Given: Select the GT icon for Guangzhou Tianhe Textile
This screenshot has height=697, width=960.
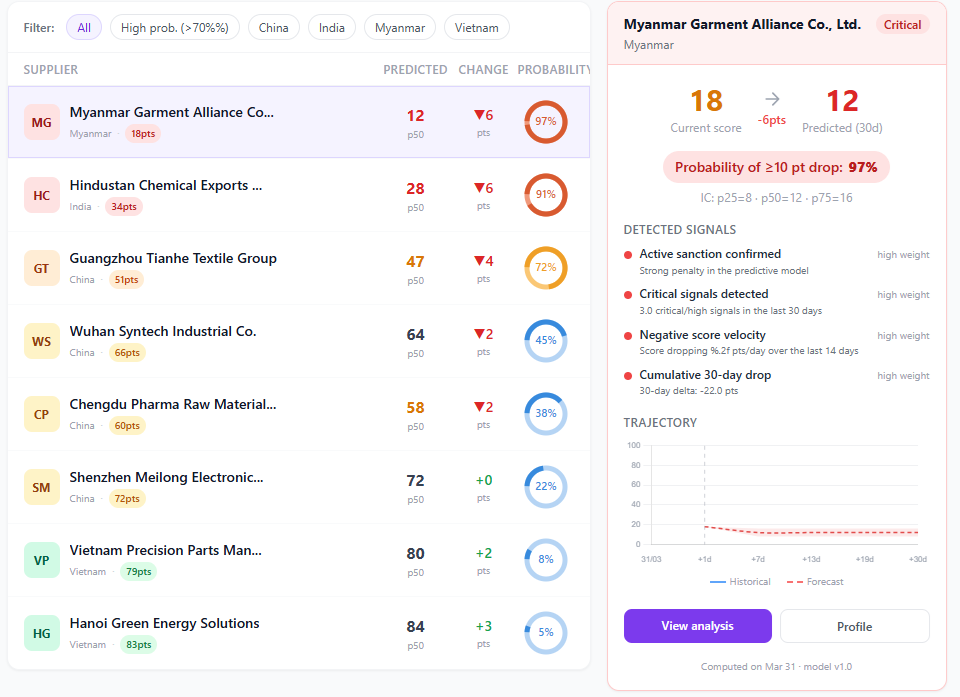Looking at the screenshot, I should [x=40, y=268].
